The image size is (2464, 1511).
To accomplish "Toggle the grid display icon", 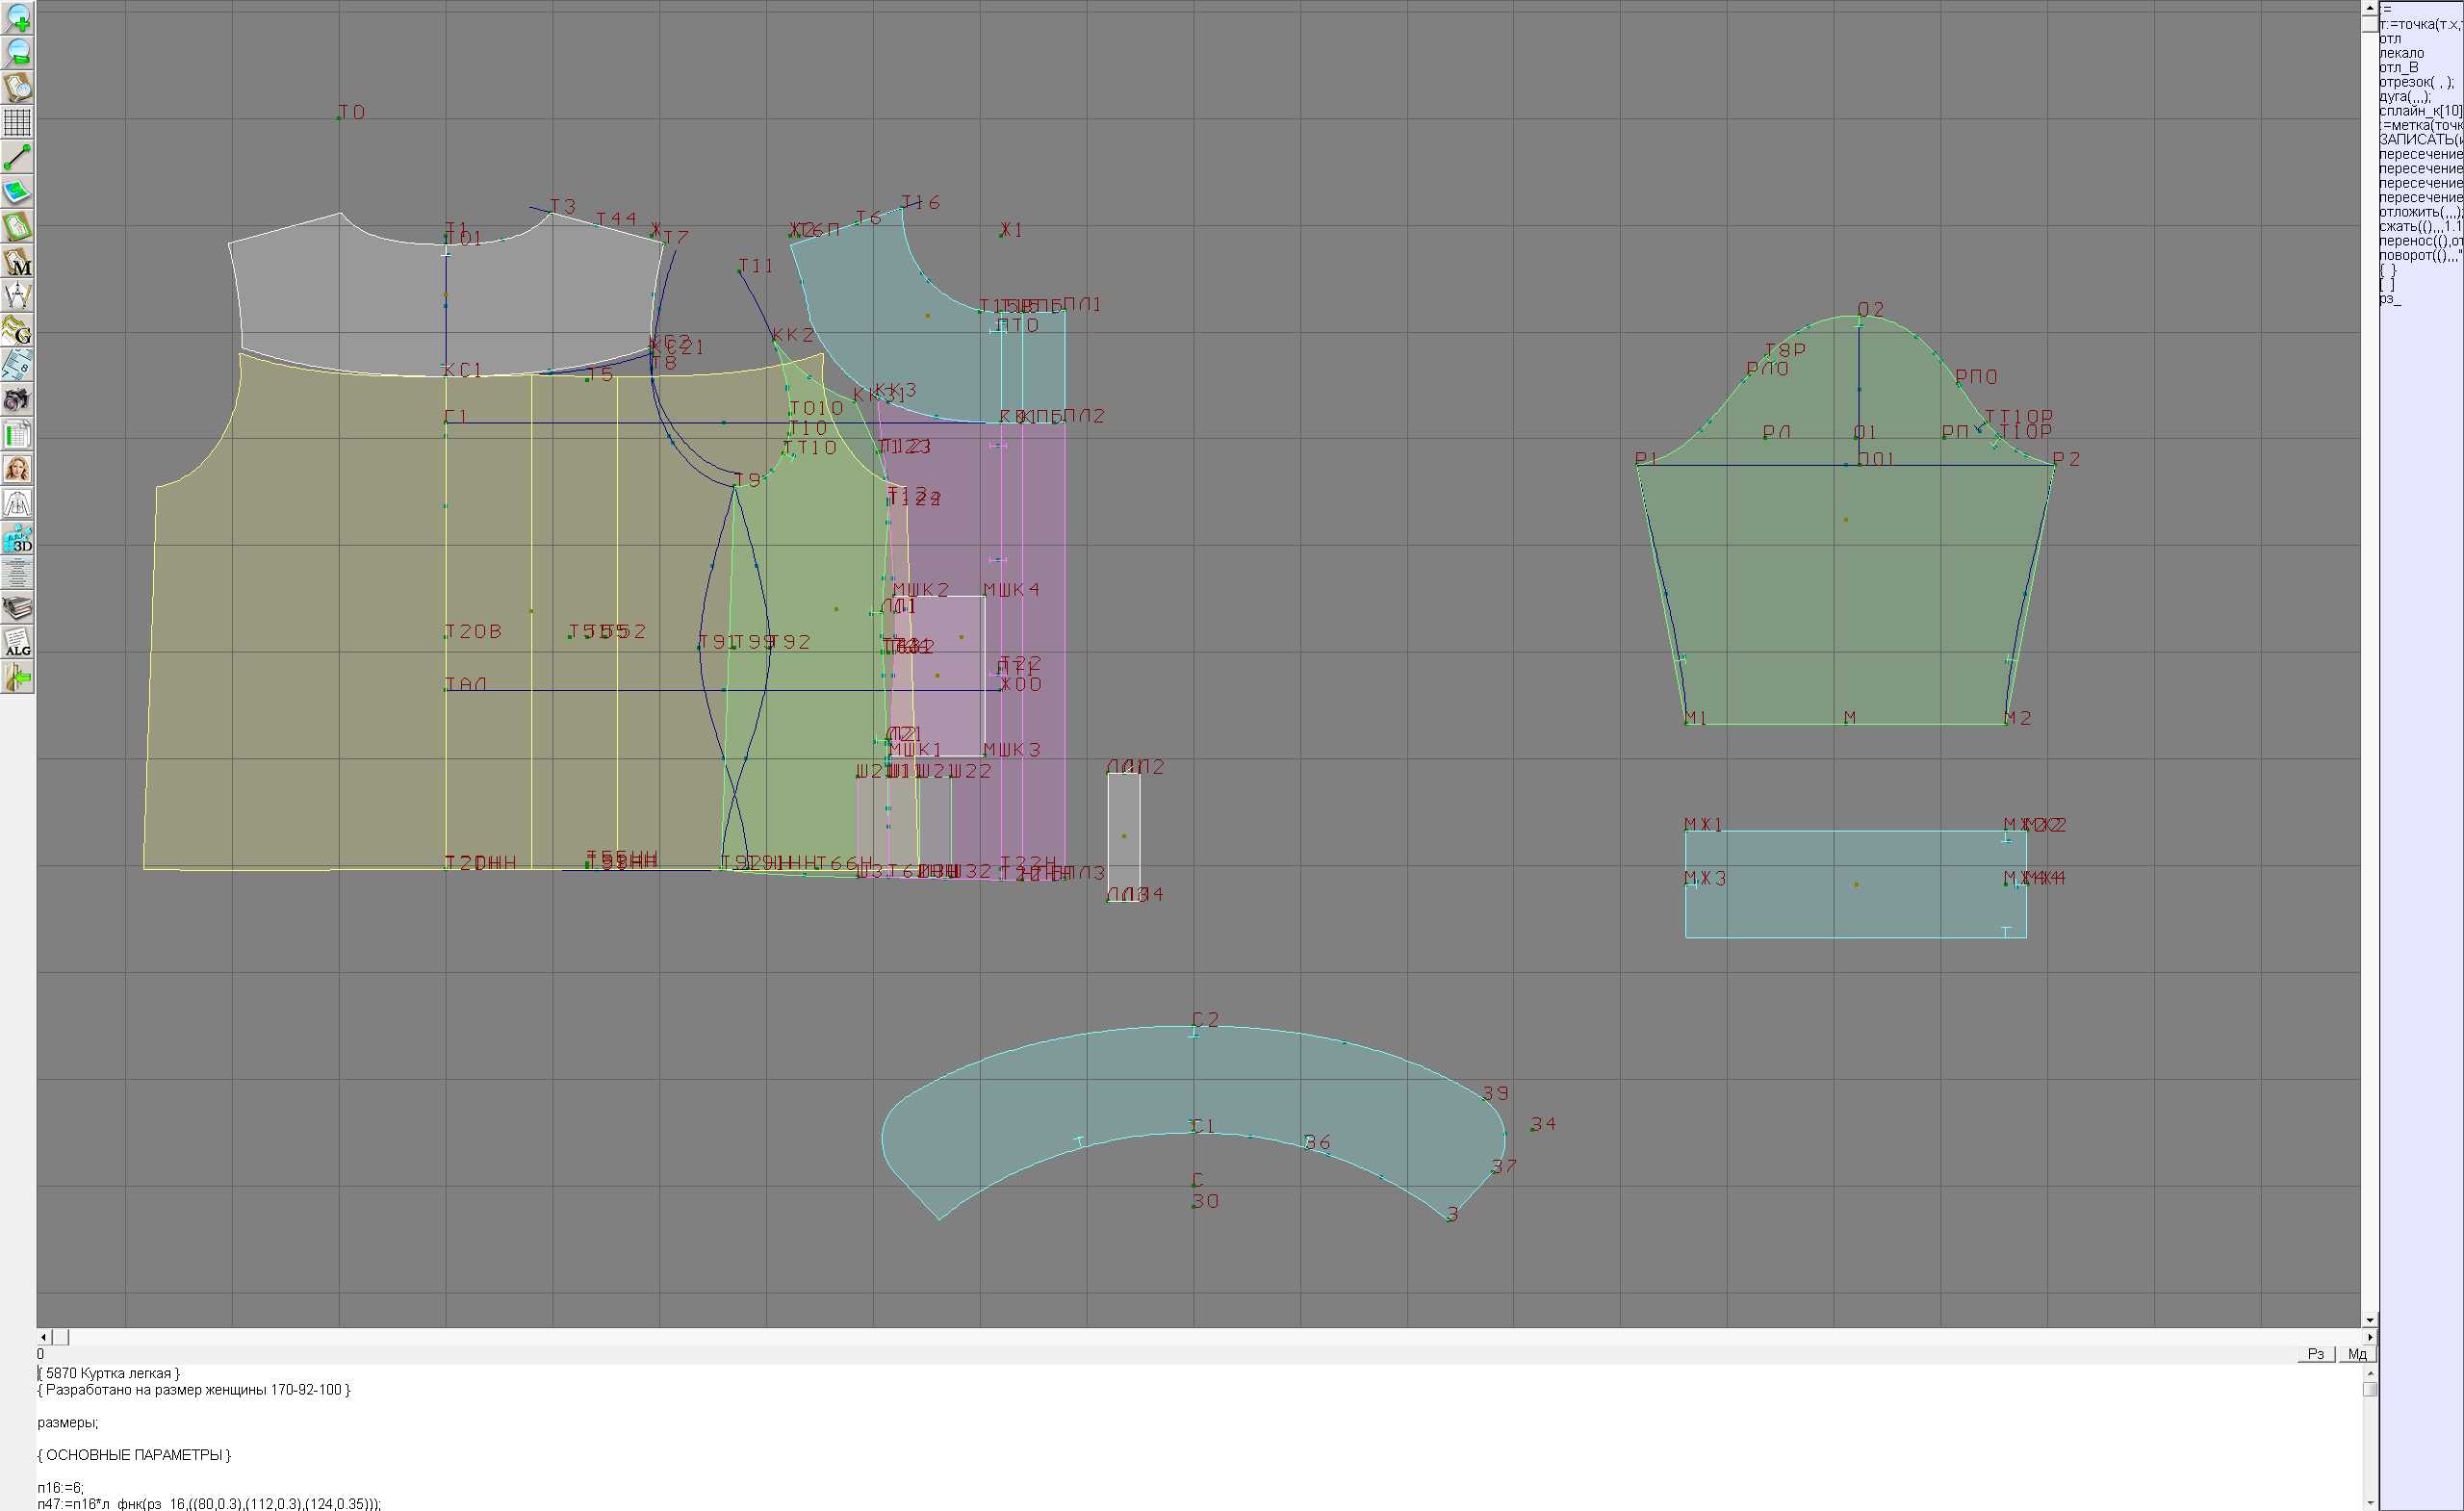I will tap(17, 122).
